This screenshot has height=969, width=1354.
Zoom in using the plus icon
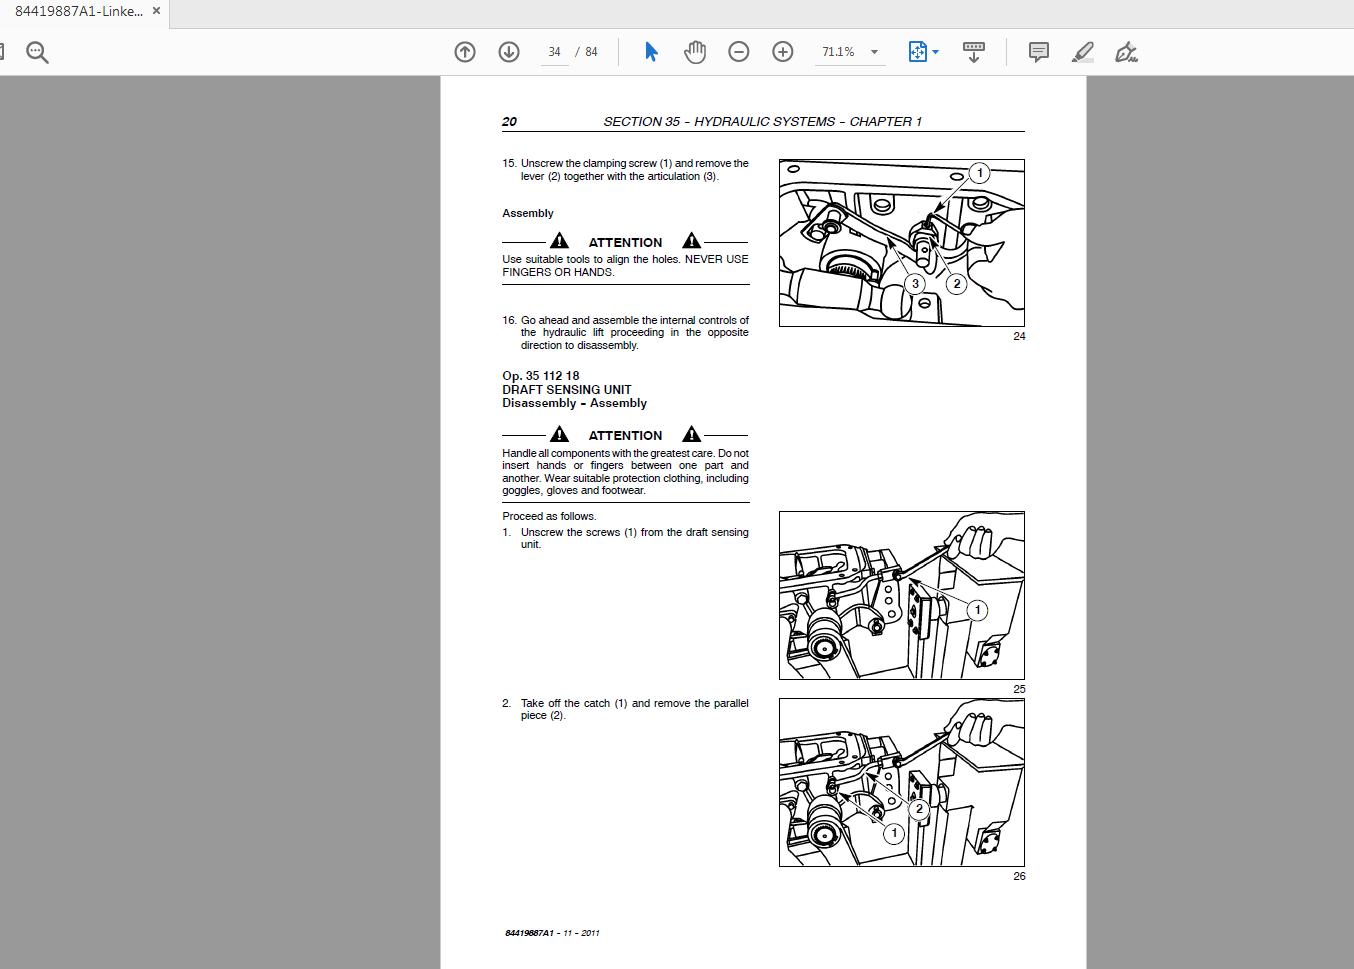pos(783,51)
